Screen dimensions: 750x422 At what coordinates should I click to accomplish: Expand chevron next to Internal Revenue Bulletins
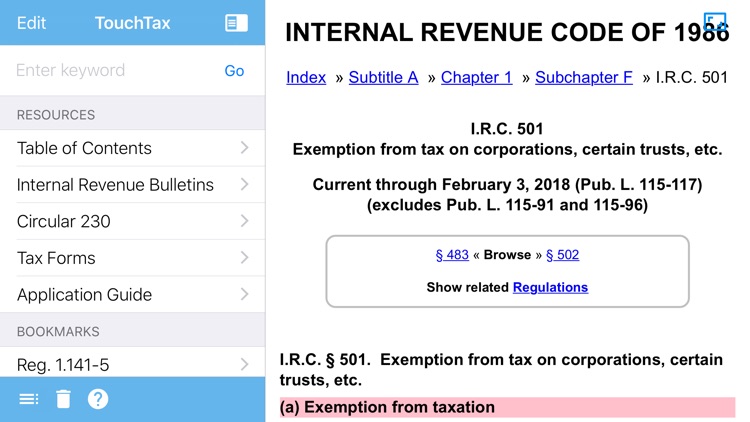coord(244,184)
